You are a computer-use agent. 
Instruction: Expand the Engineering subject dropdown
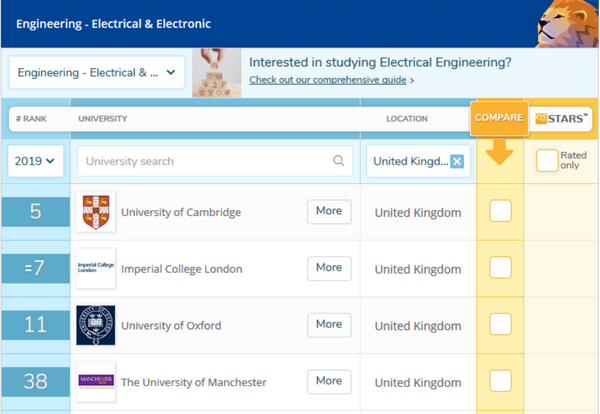(97, 72)
